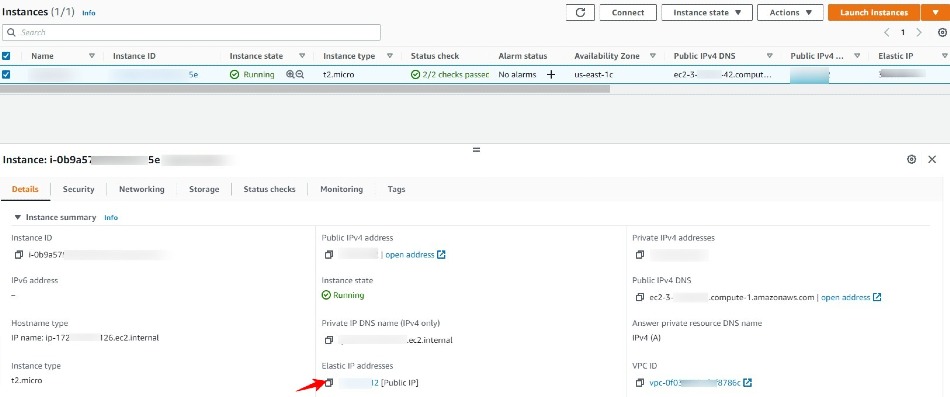Copy the Public IPv4 address
Screen dimensions: 950x397
329,255
